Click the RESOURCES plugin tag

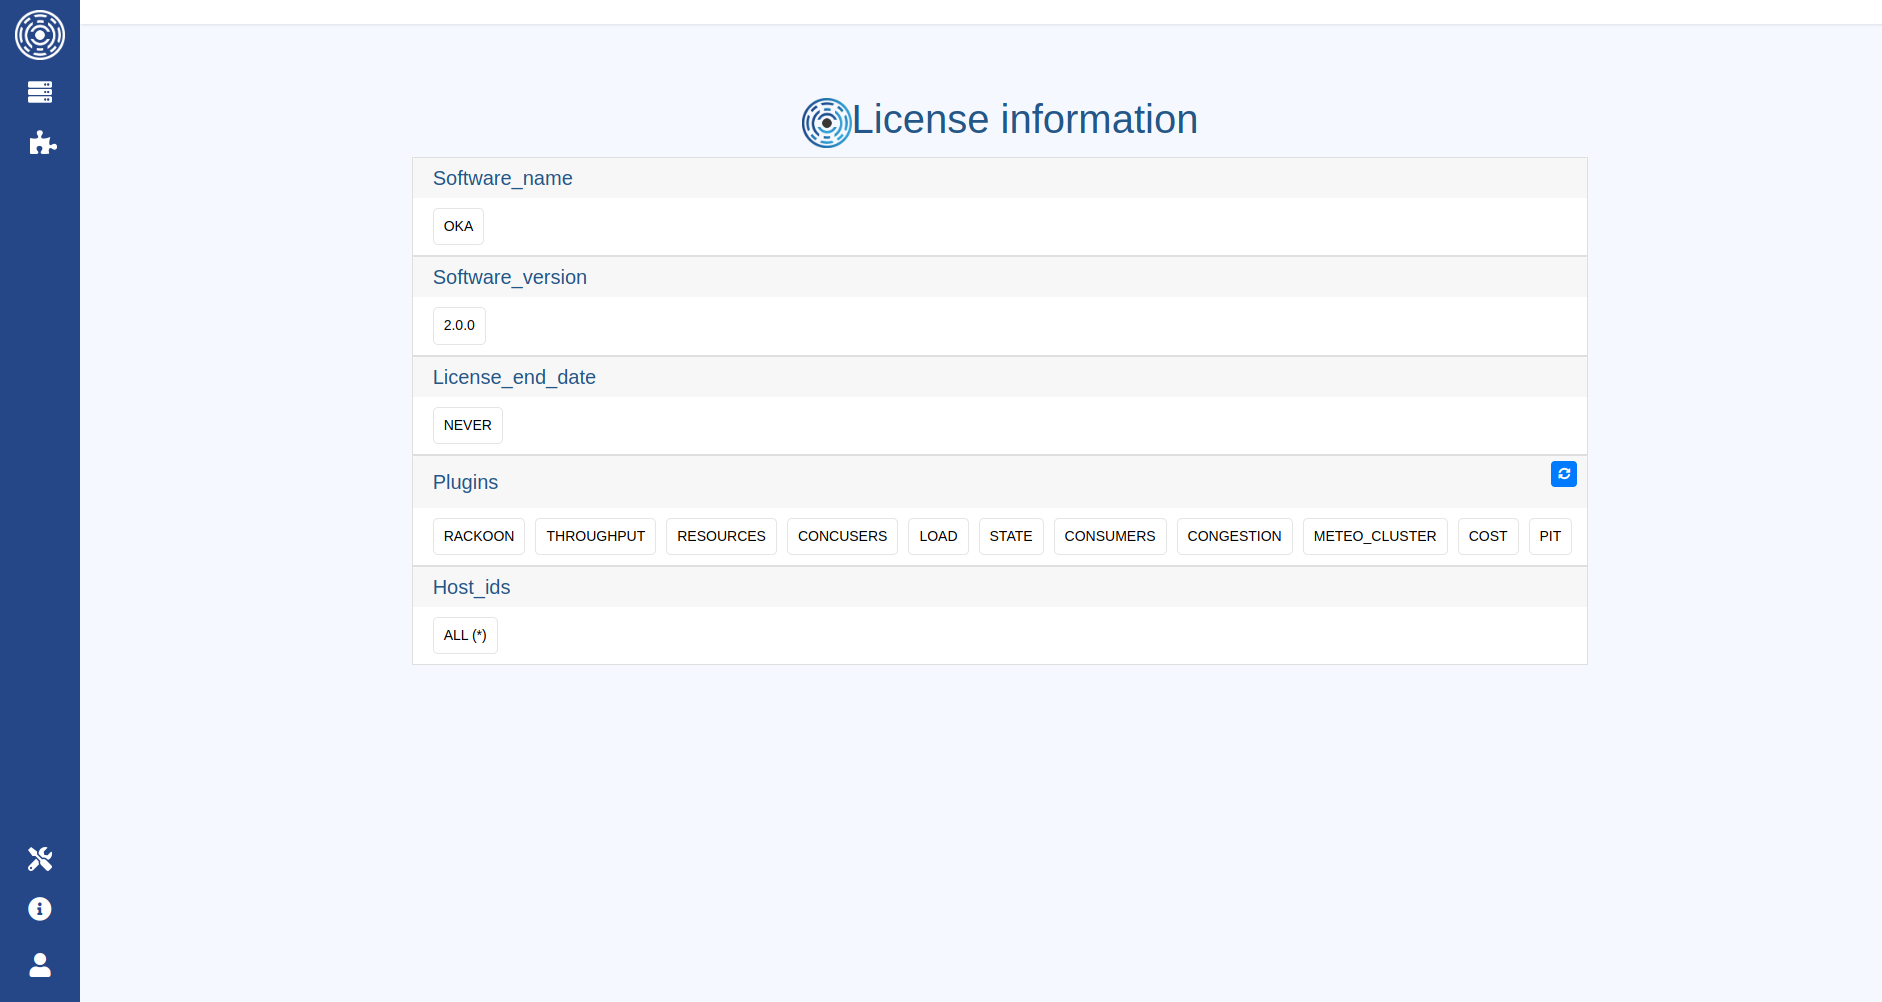point(721,537)
